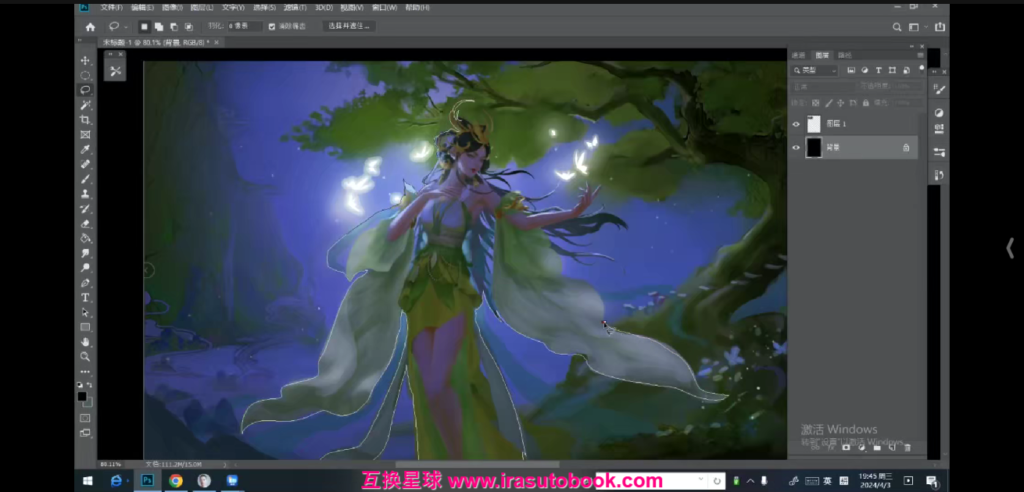The width and height of the screenshot is (1024, 492).
Task: Select the Hand tool
Action: pyautogui.click(x=85, y=342)
